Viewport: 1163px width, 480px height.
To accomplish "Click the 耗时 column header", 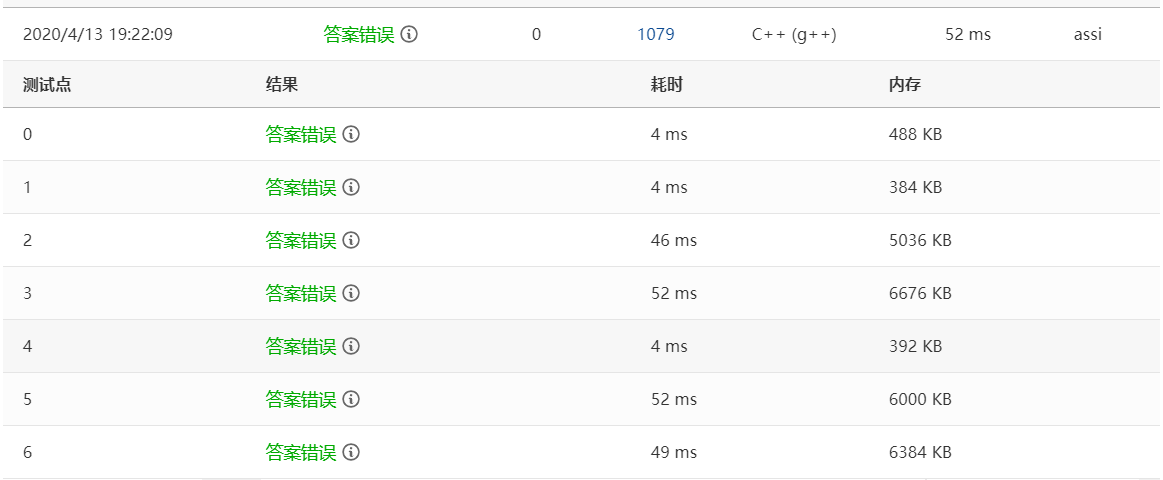I will click(x=667, y=85).
